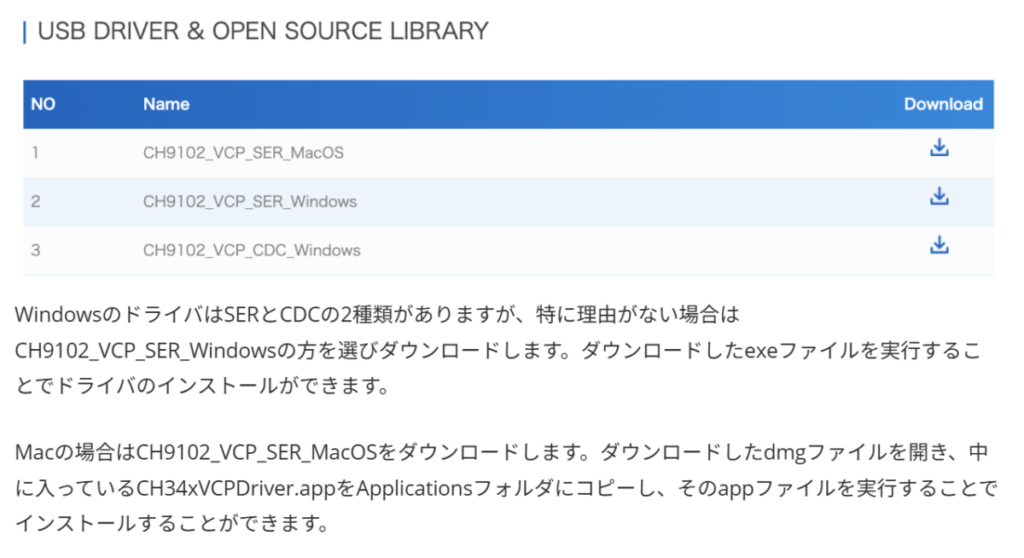Click the blue accent bar beside heading
The width and height of the screenshot is (1024, 558).
click(x=24, y=32)
